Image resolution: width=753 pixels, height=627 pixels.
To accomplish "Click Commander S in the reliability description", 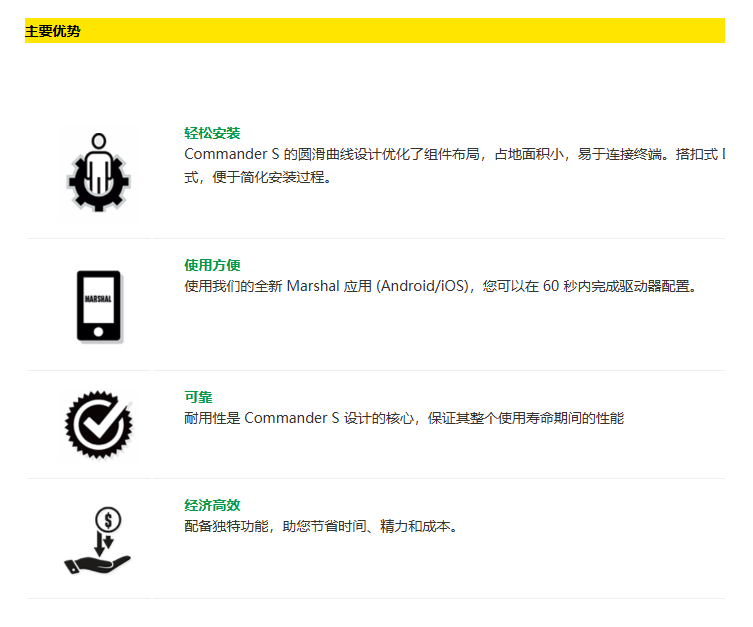I will [x=292, y=418].
